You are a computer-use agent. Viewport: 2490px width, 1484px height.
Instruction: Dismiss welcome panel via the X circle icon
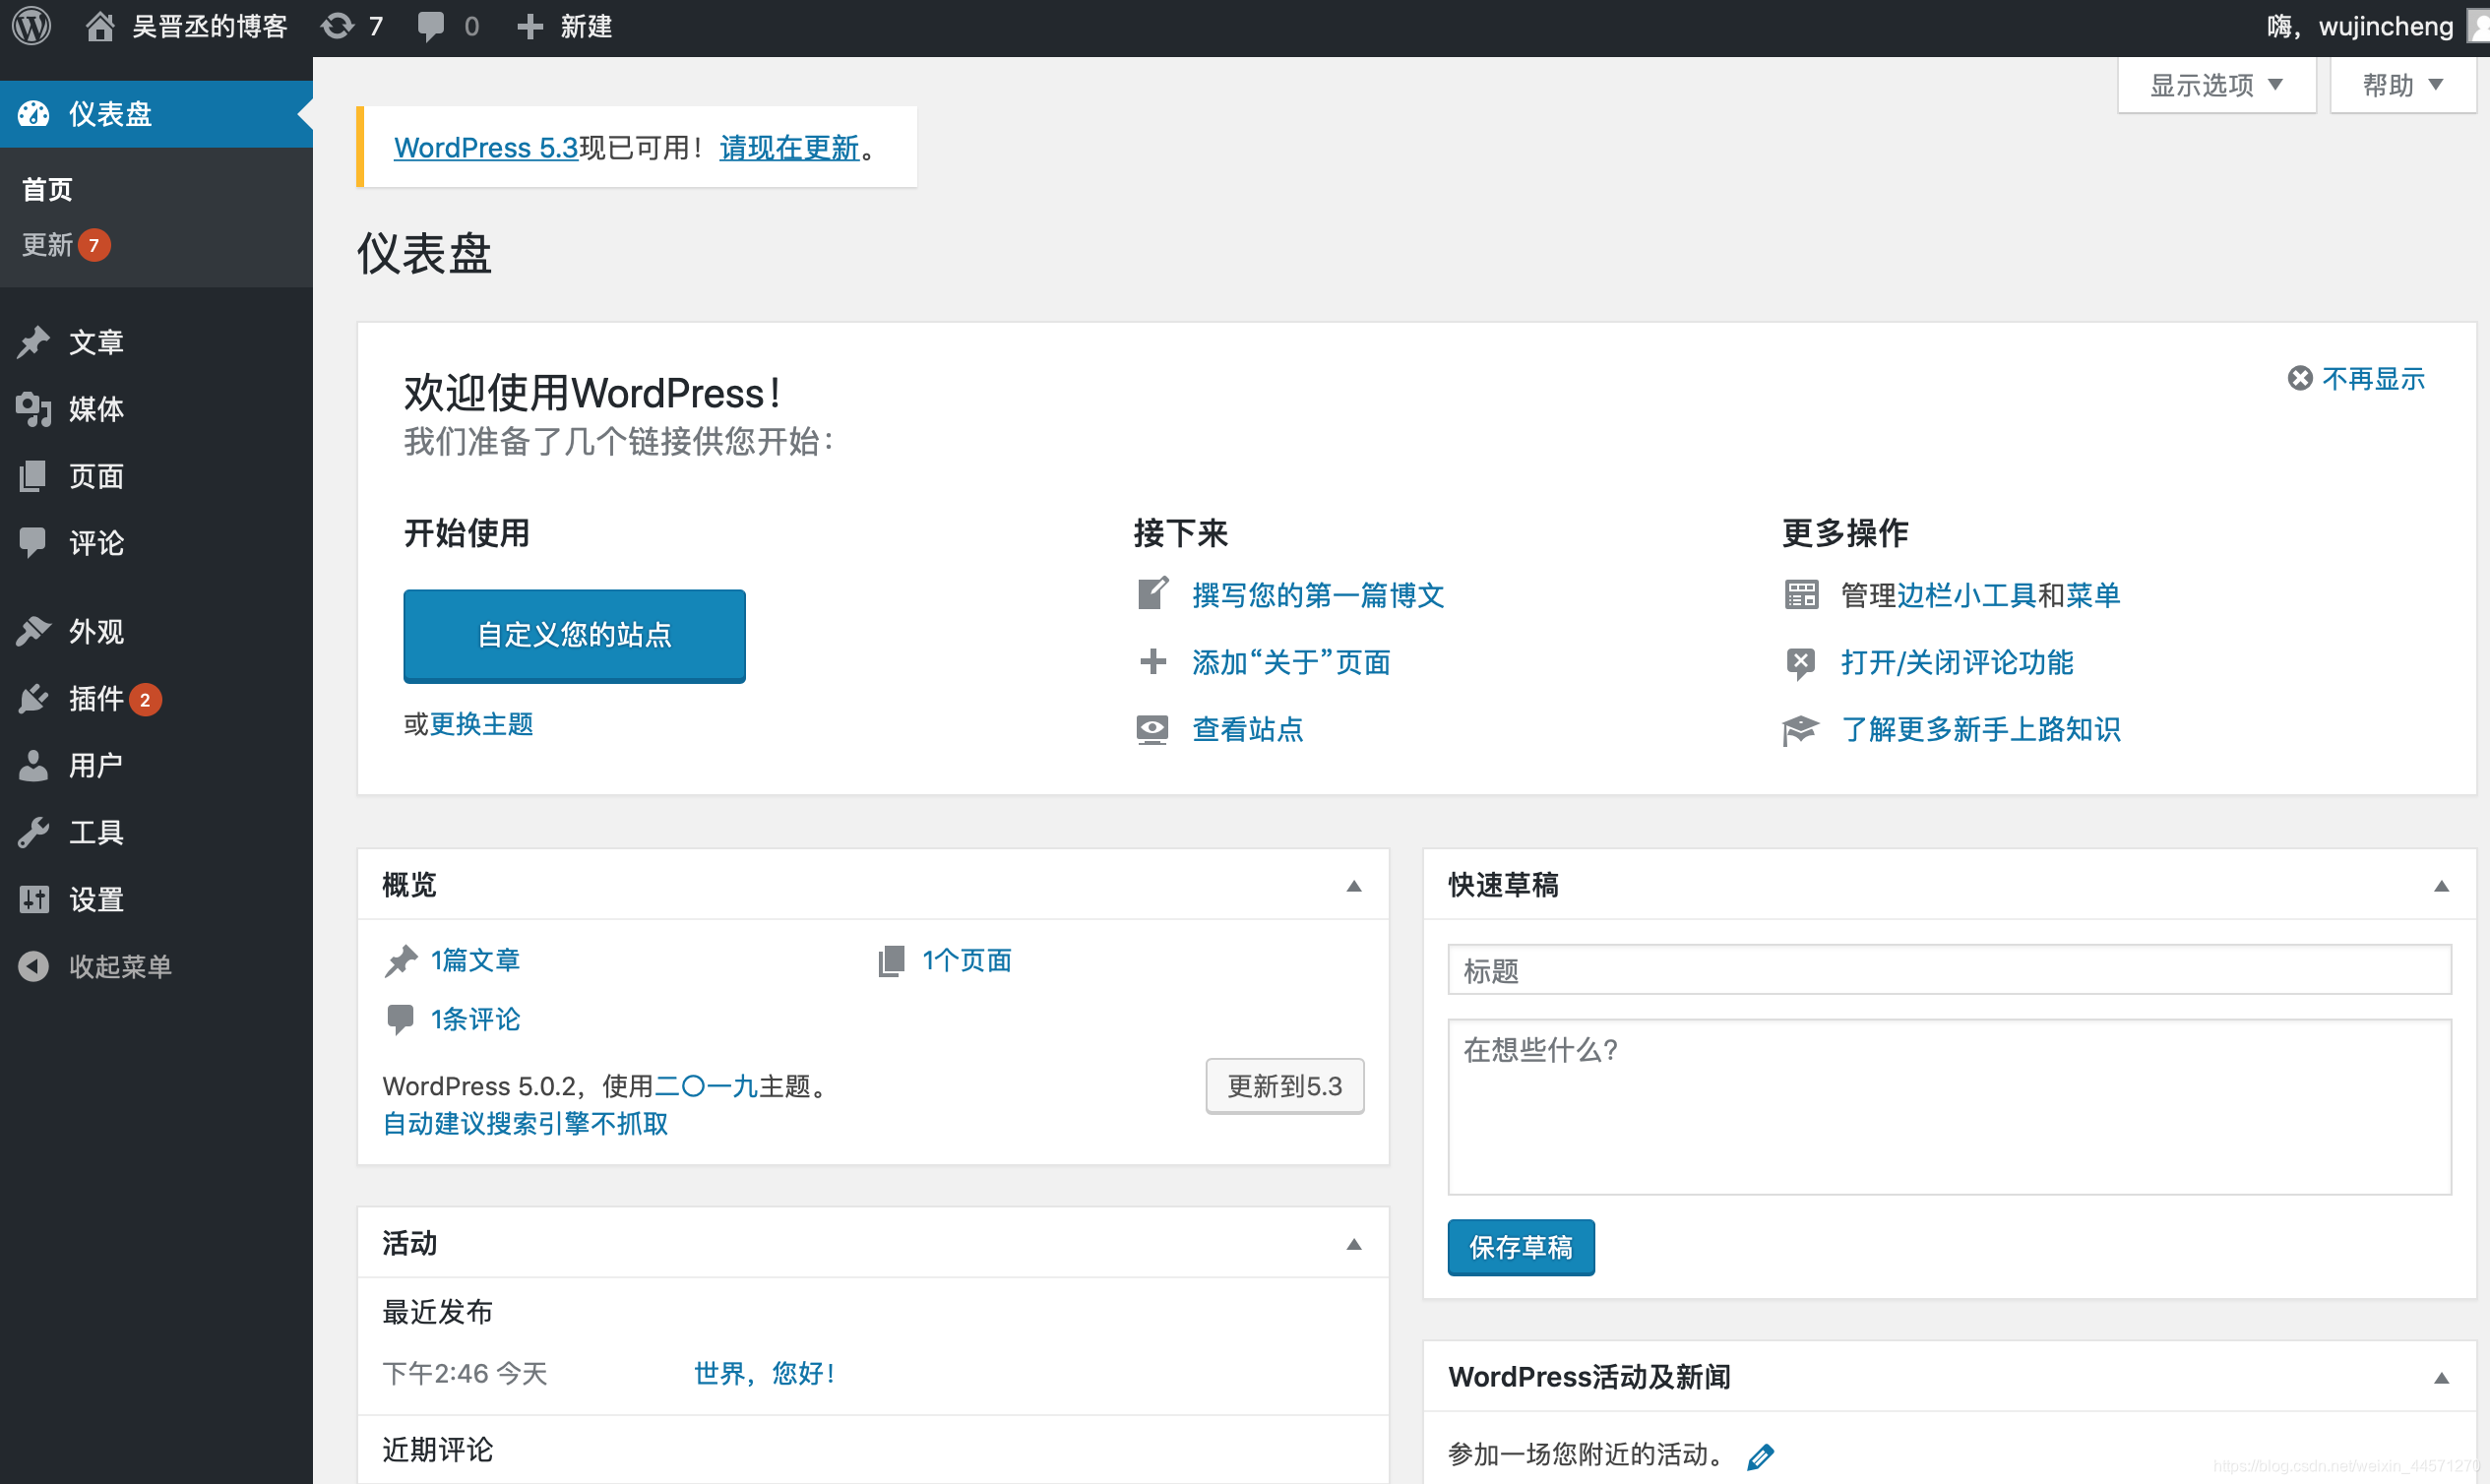(x=2300, y=378)
